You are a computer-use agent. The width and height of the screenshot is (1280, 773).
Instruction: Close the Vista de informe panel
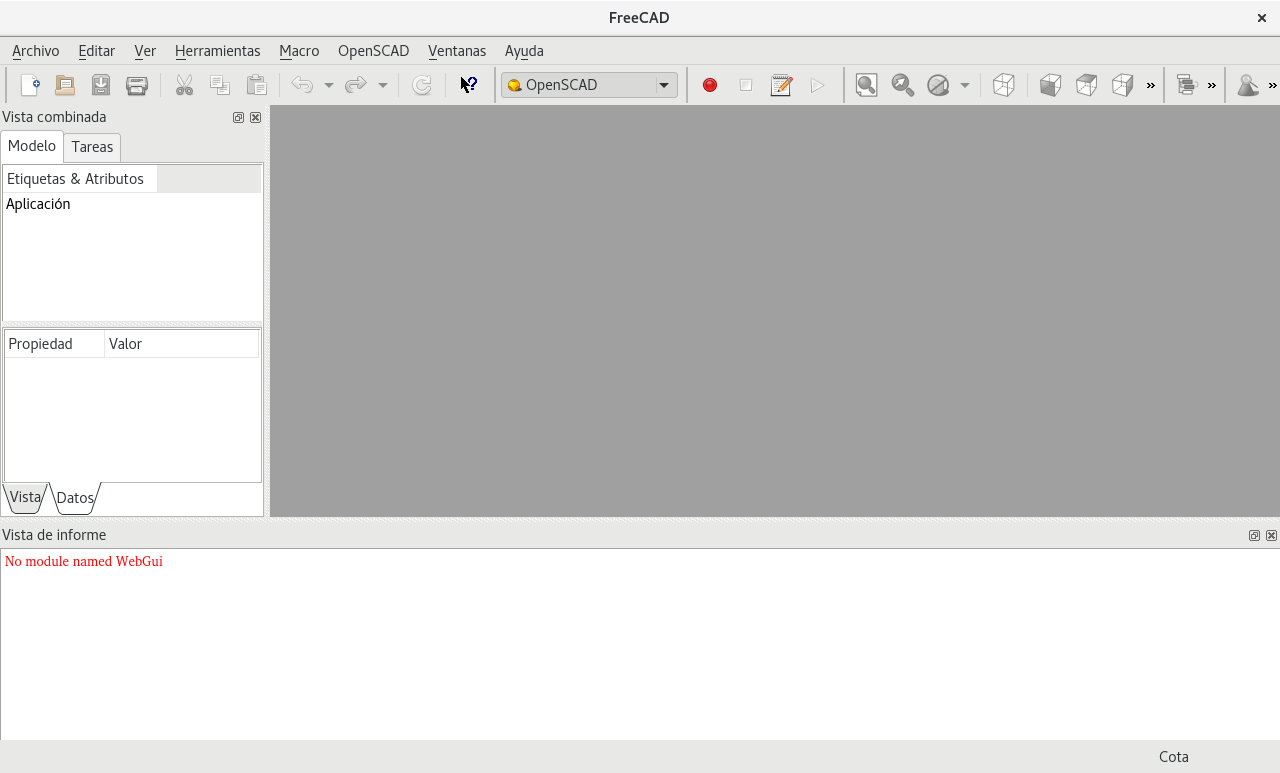1271,535
